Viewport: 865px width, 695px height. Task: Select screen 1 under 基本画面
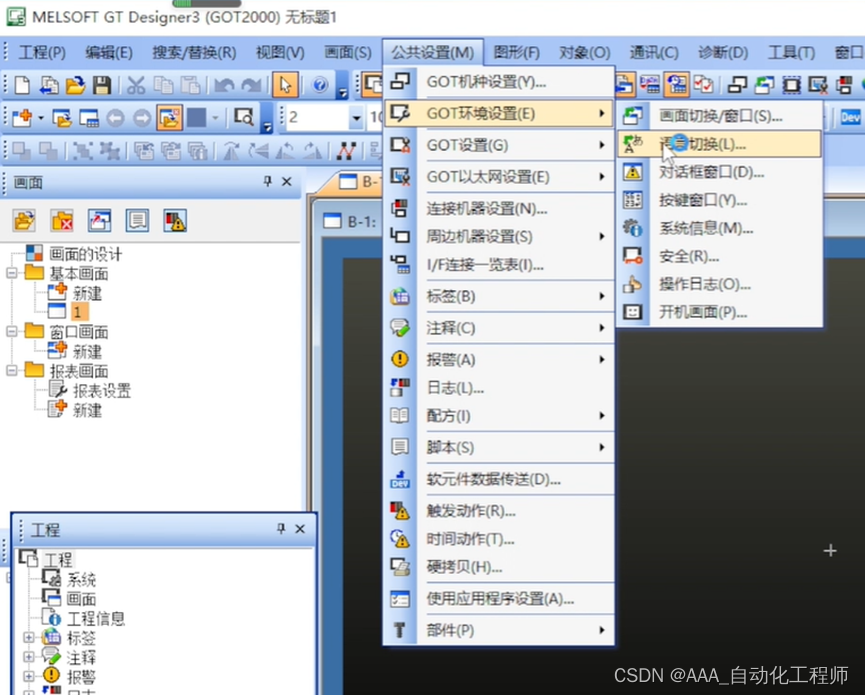point(78,312)
